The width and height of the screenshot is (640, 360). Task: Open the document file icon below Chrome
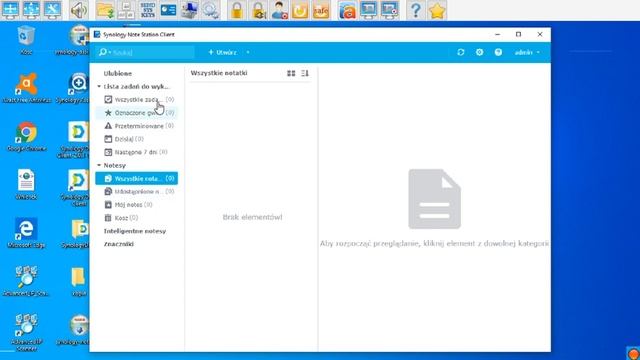click(x=26, y=184)
